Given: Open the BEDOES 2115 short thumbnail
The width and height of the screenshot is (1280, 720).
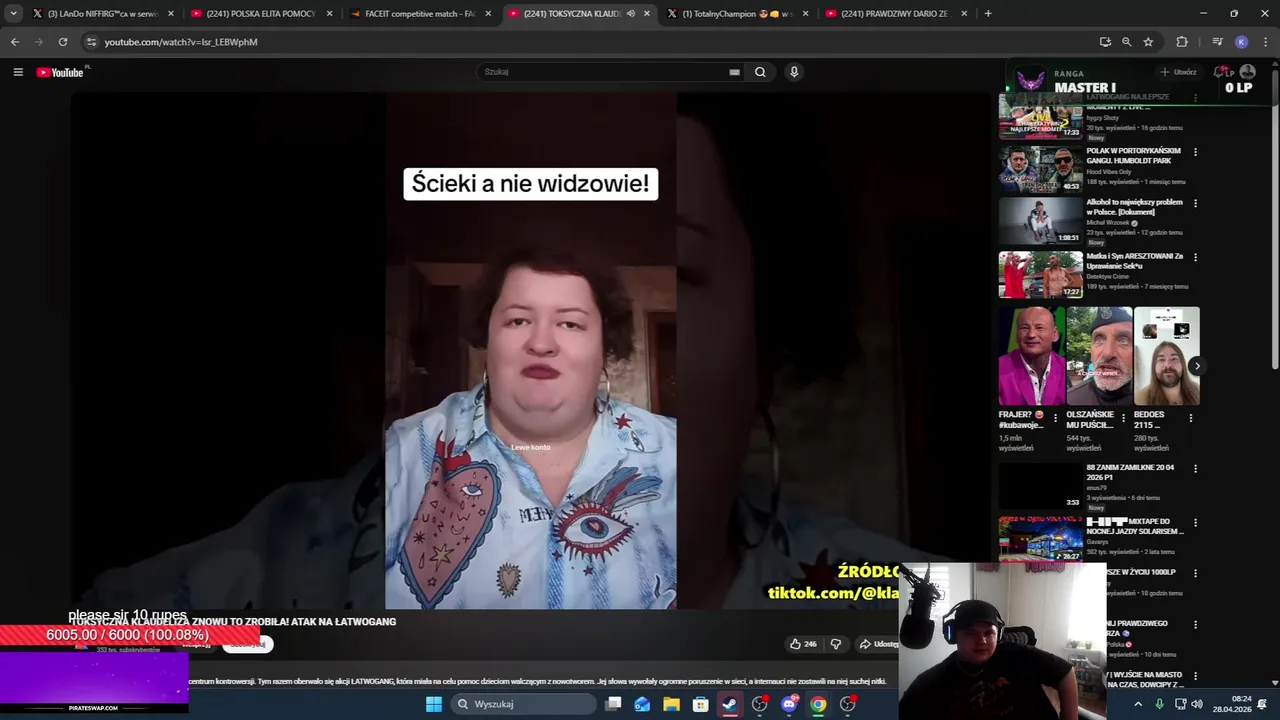Looking at the screenshot, I should pyautogui.click(x=1167, y=356).
